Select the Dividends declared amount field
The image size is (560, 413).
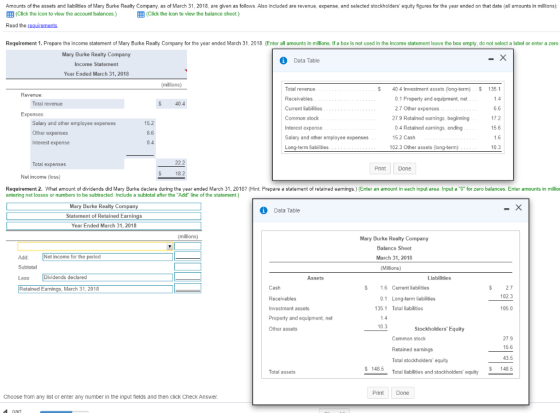click(188, 277)
